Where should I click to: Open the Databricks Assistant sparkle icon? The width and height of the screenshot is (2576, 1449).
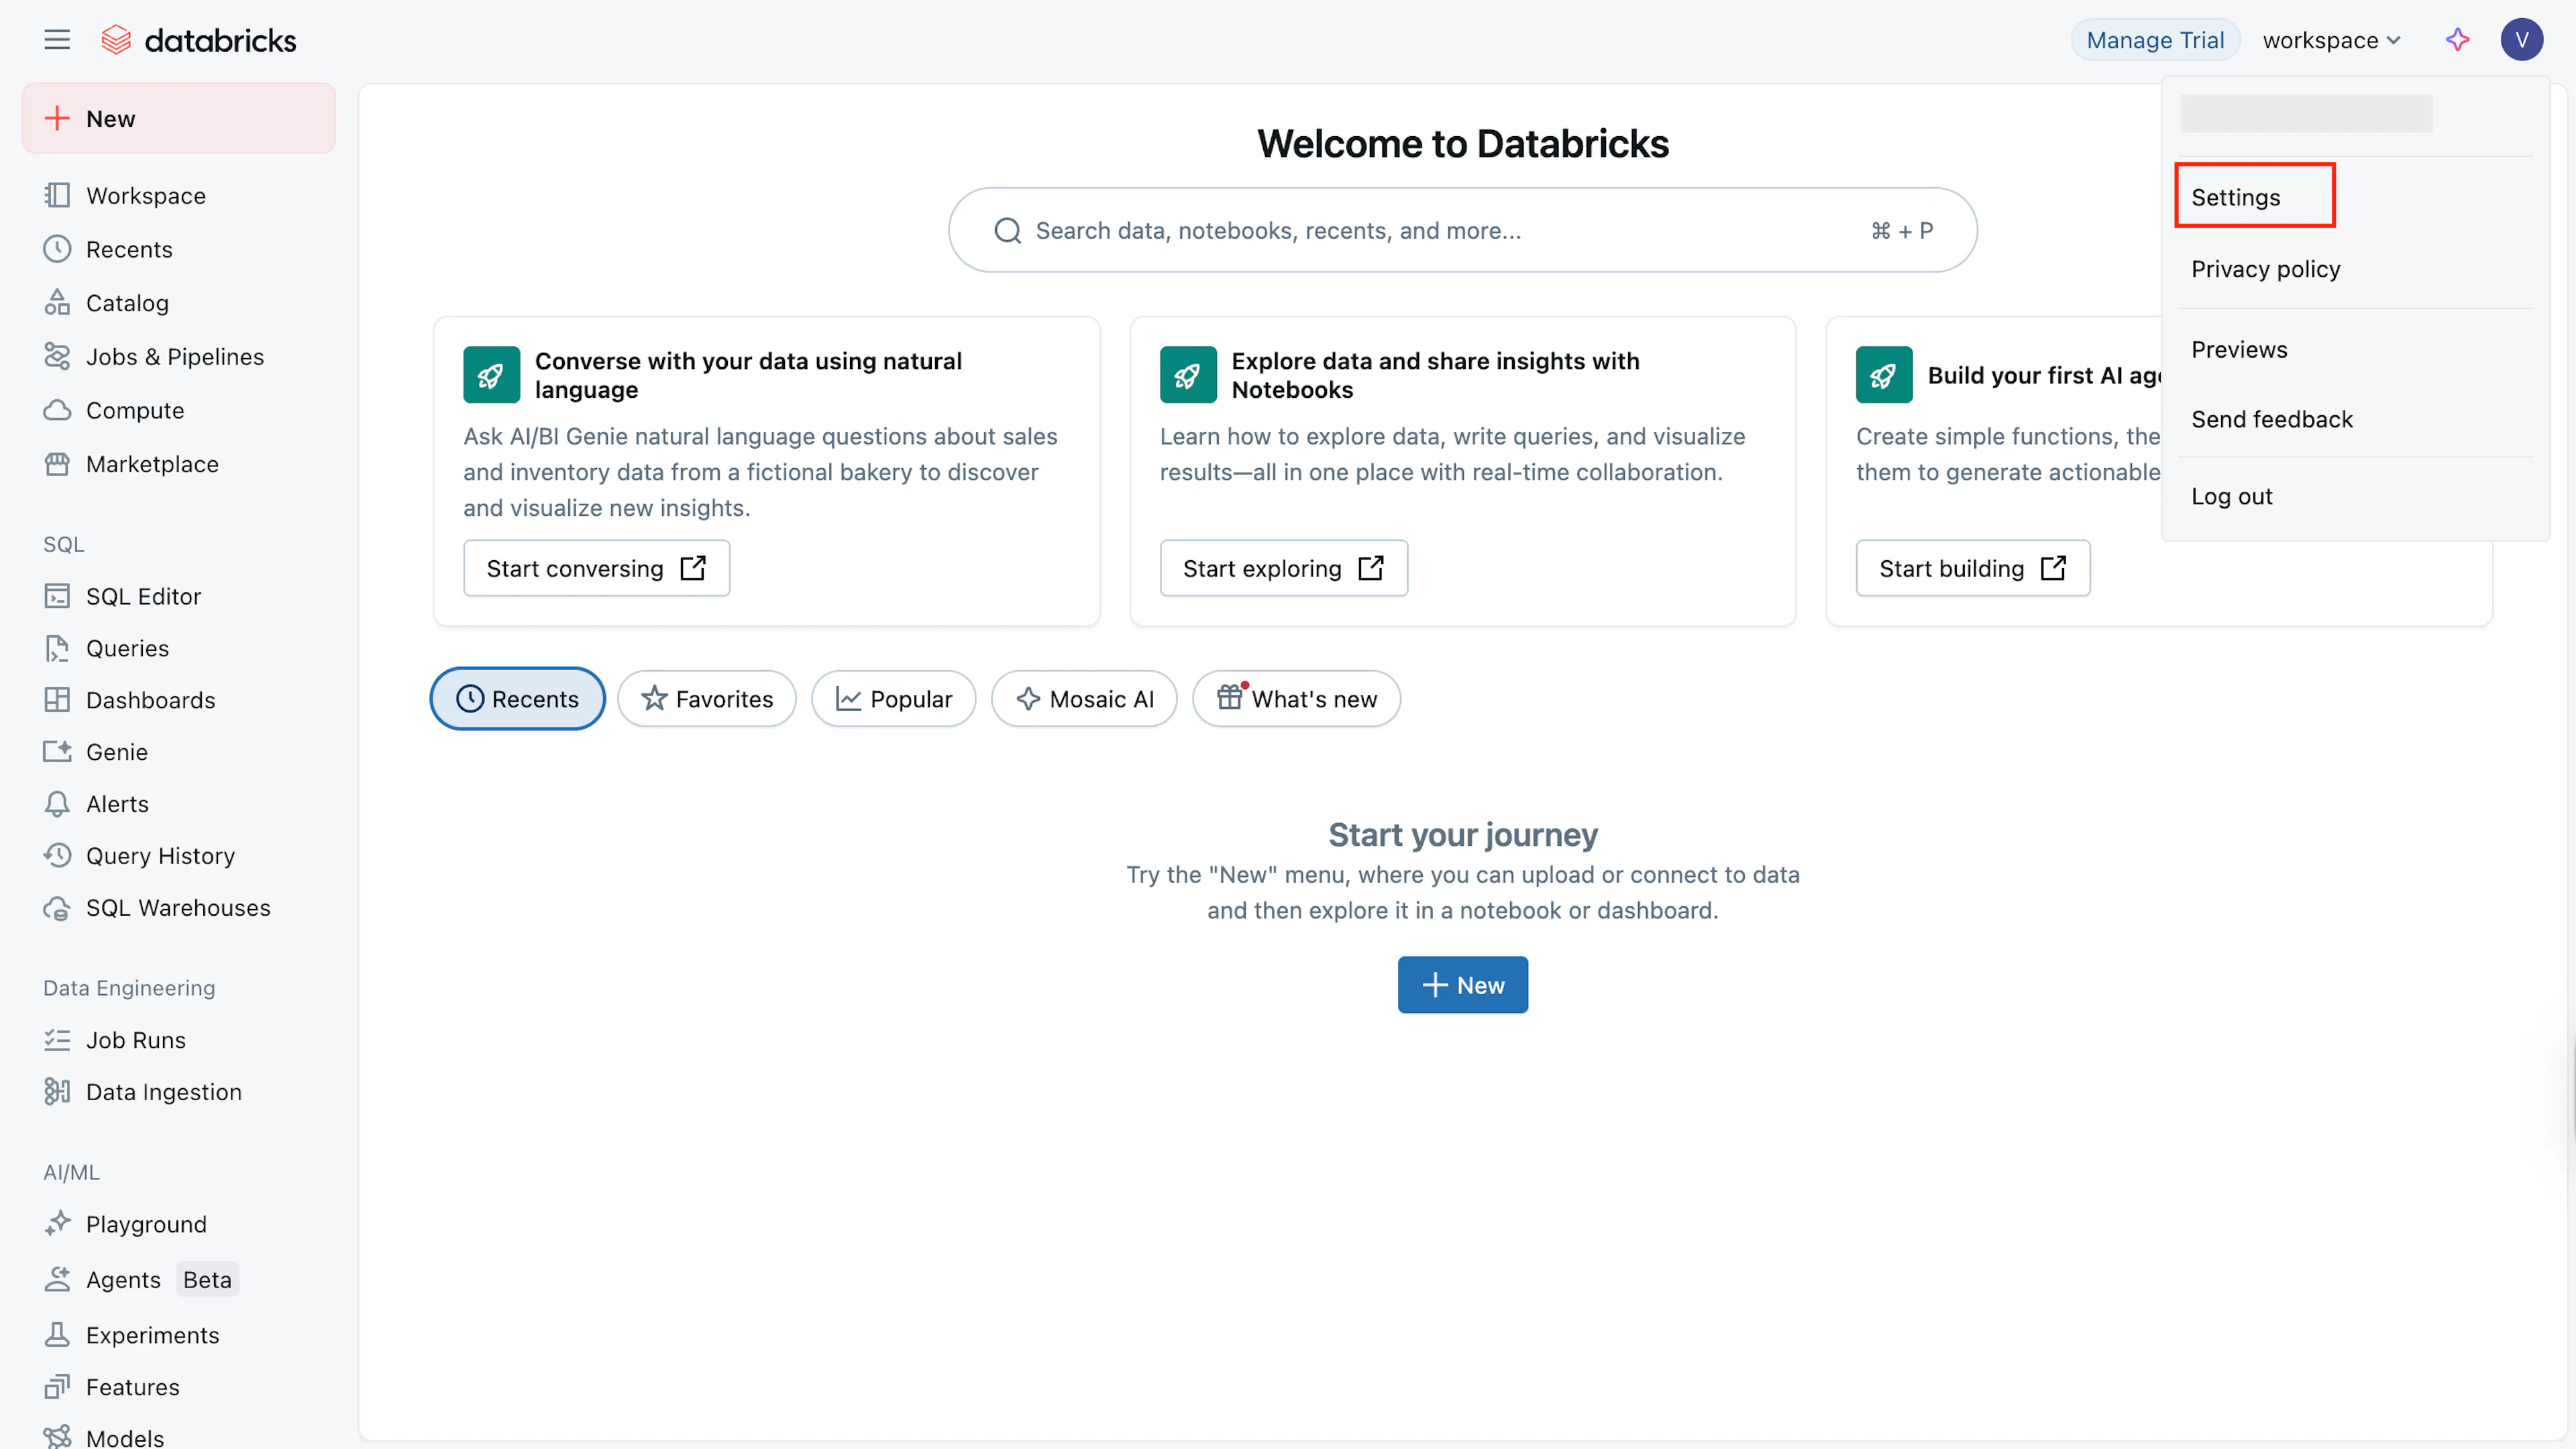click(2457, 40)
